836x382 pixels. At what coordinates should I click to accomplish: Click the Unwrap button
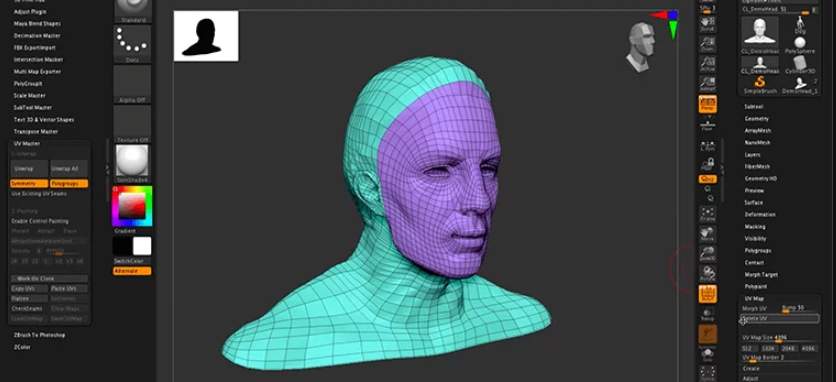29,169
